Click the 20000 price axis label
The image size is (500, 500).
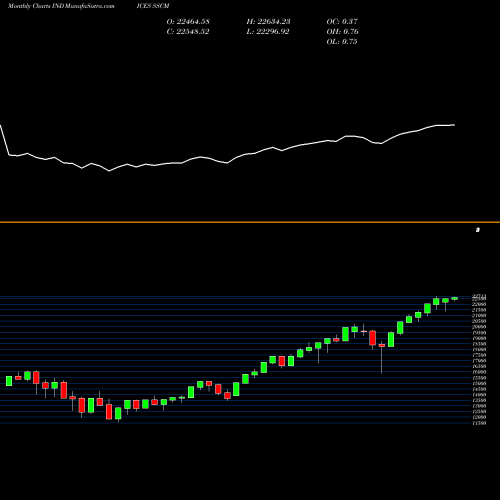(479, 327)
